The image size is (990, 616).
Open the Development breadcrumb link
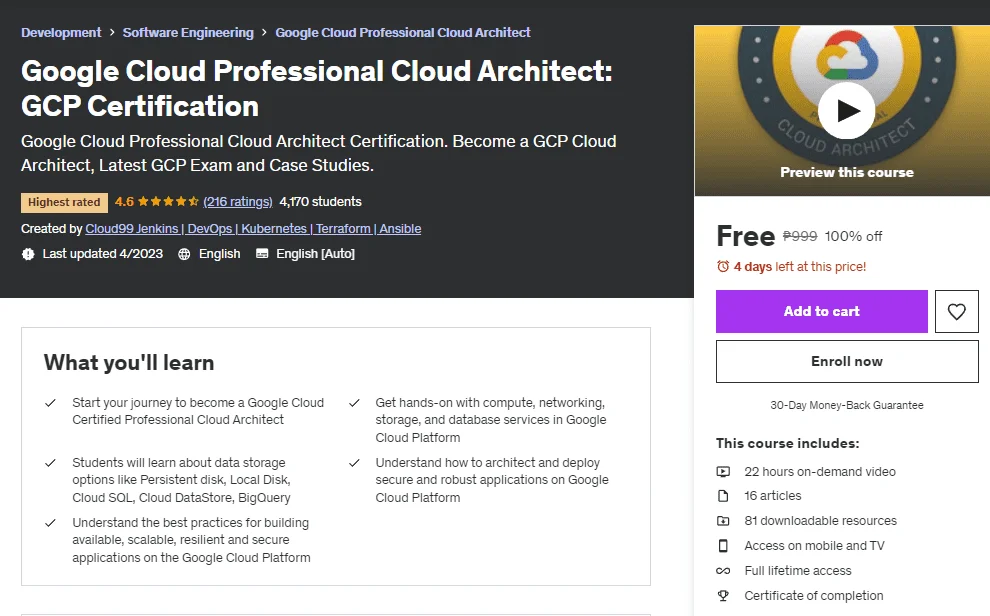[61, 33]
